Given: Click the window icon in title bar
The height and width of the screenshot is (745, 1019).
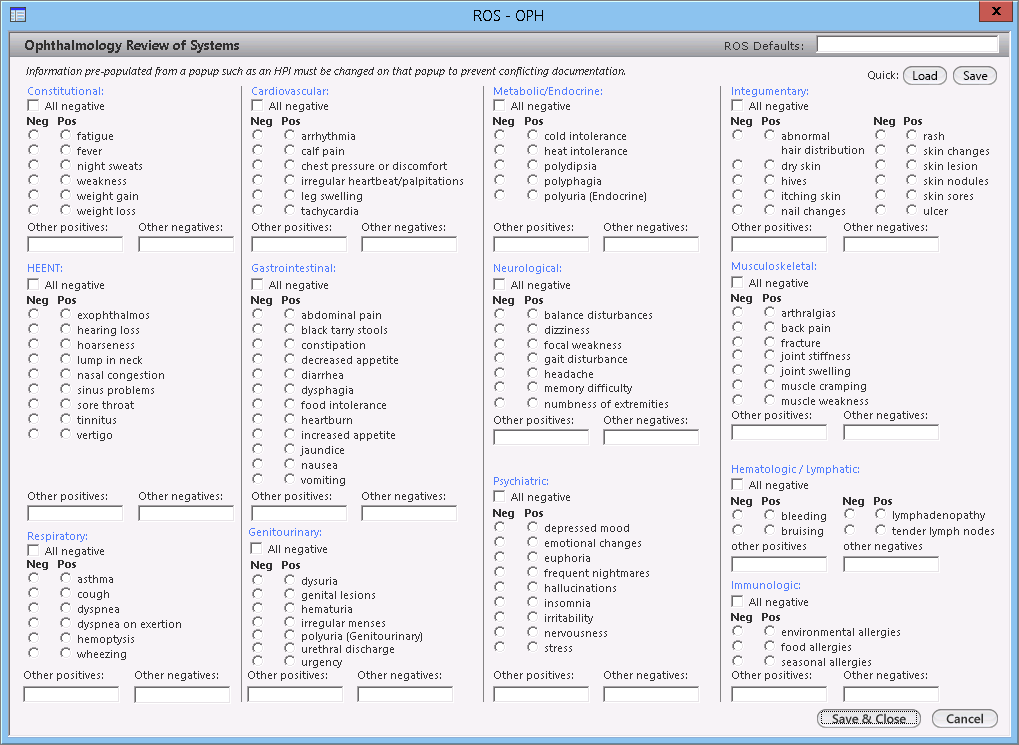Looking at the screenshot, I should (18, 14).
